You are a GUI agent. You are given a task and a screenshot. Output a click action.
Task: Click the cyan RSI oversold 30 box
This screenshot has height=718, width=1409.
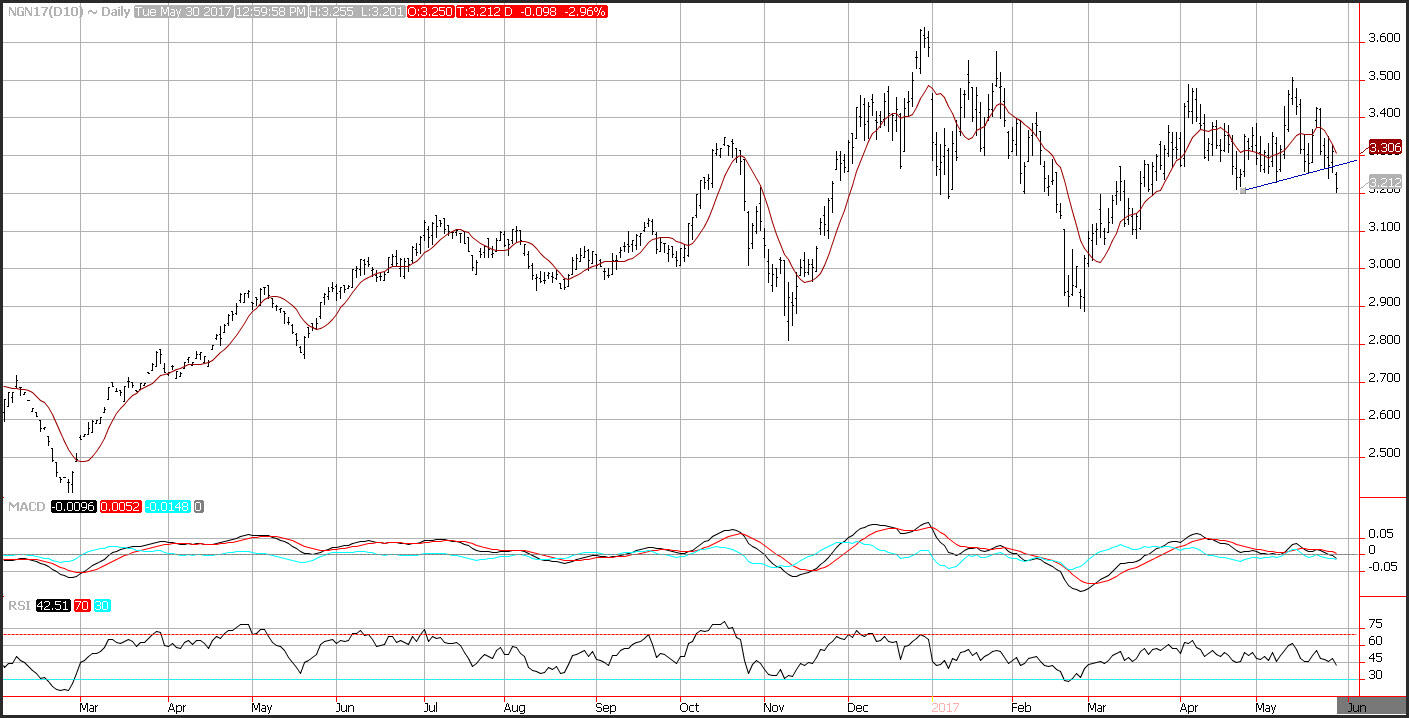[102, 605]
